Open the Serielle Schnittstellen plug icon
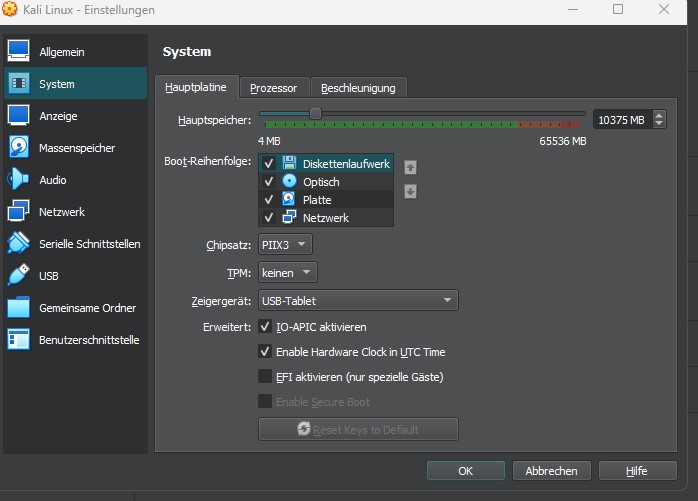This screenshot has width=698, height=501. [18, 243]
